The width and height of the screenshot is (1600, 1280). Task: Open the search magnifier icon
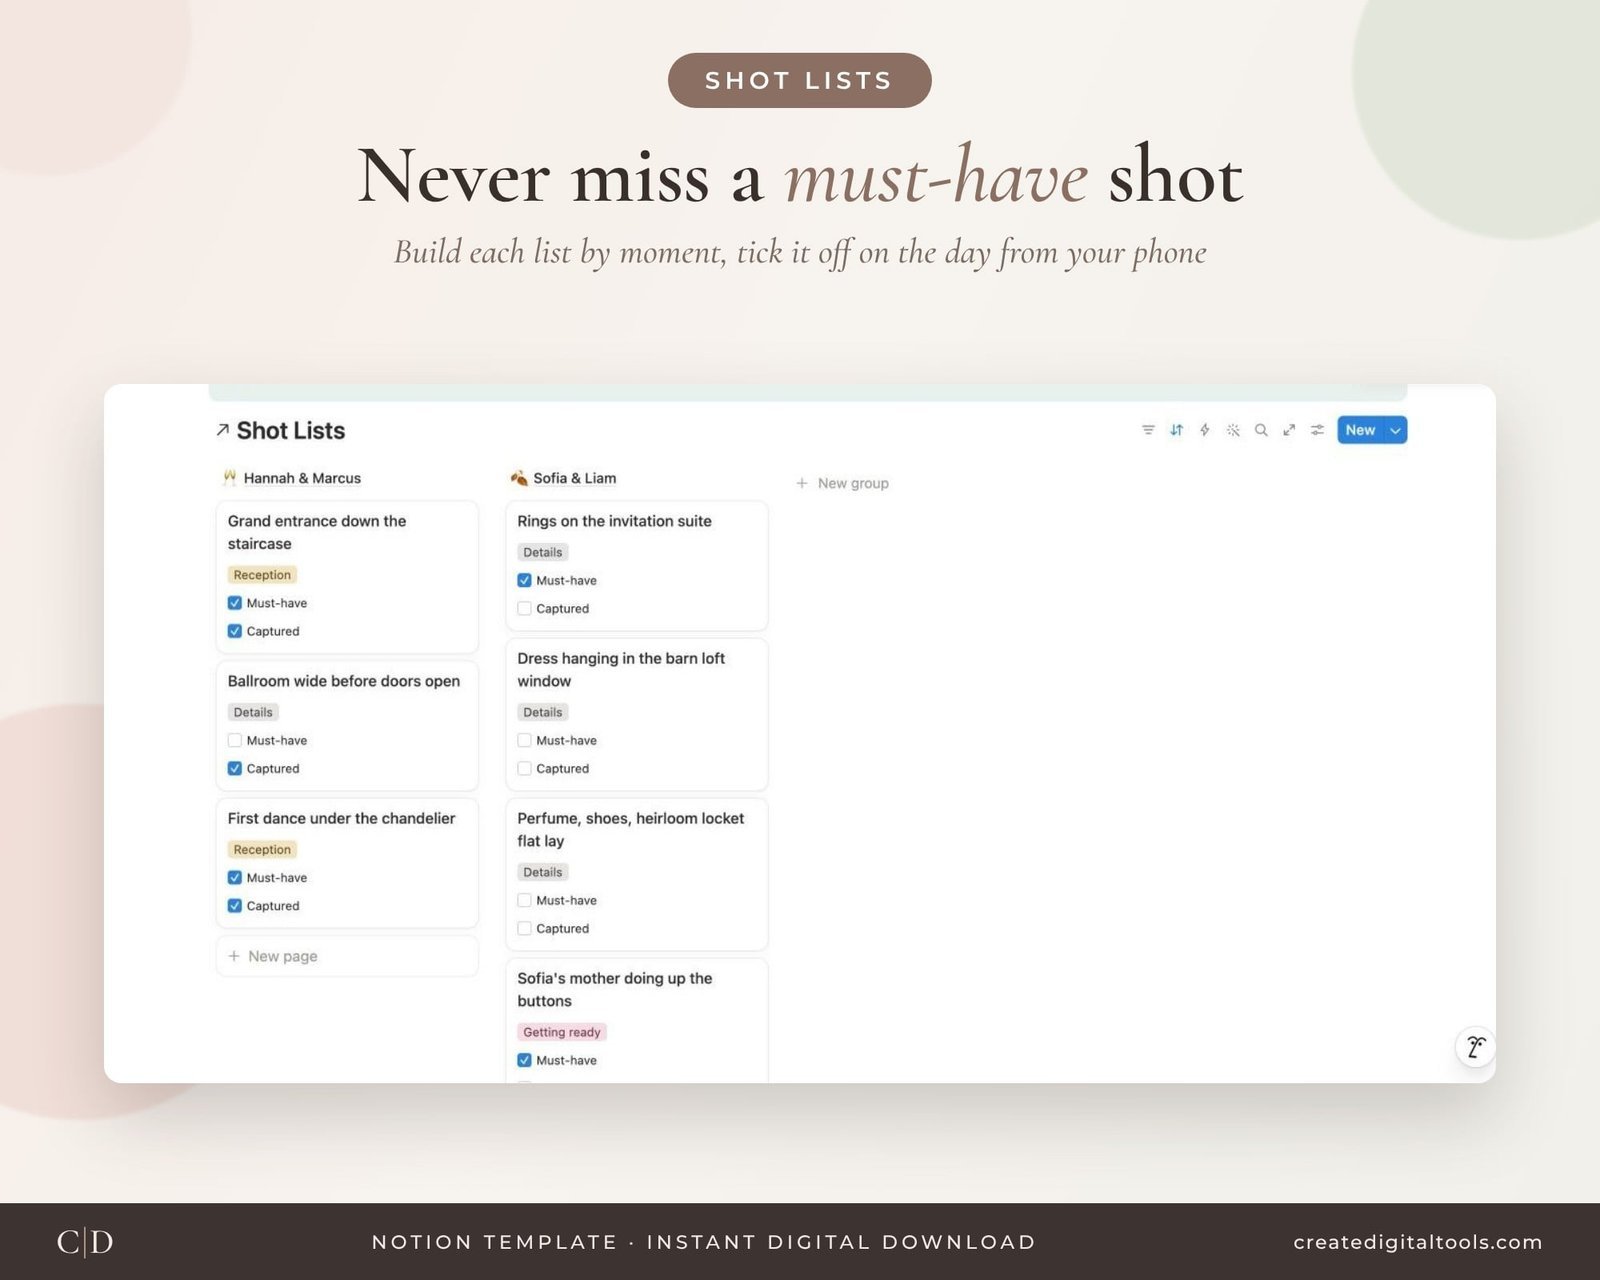[x=1261, y=430]
